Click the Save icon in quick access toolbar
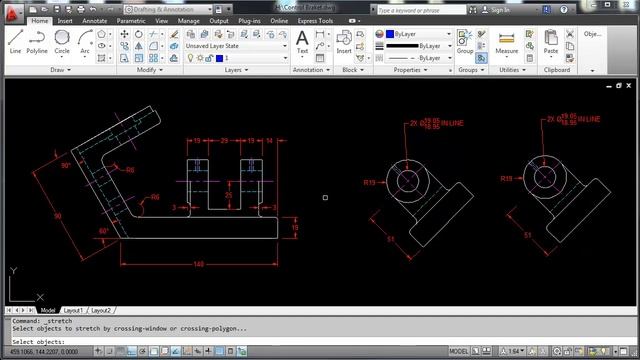Viewport: 640px width, 360px height. pos(57,9)
